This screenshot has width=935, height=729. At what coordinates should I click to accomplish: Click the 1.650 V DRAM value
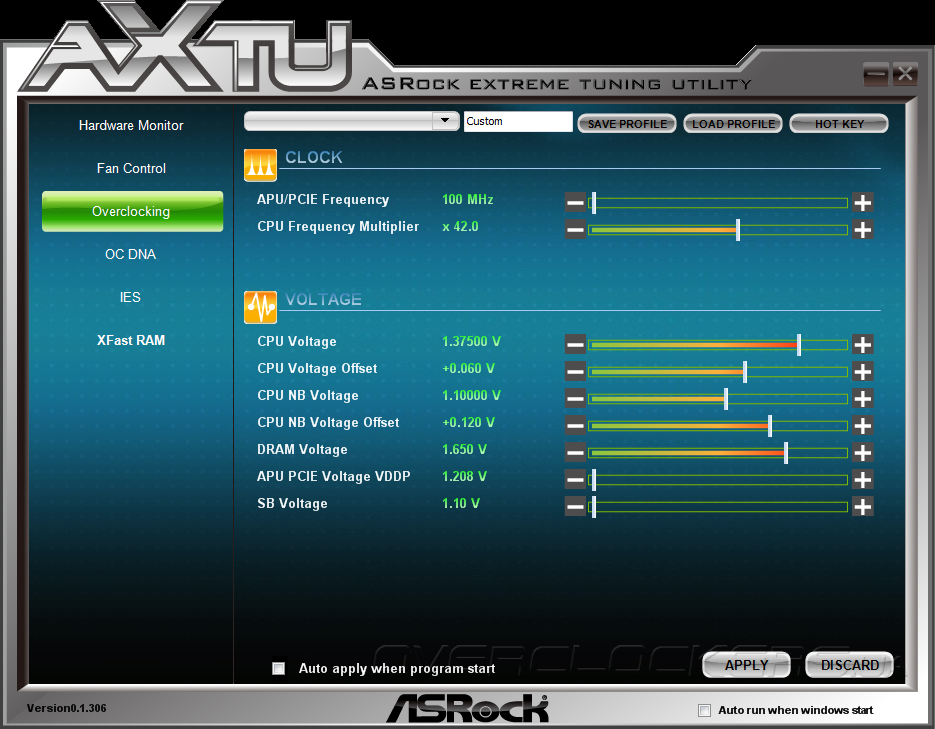pos(464,449)
